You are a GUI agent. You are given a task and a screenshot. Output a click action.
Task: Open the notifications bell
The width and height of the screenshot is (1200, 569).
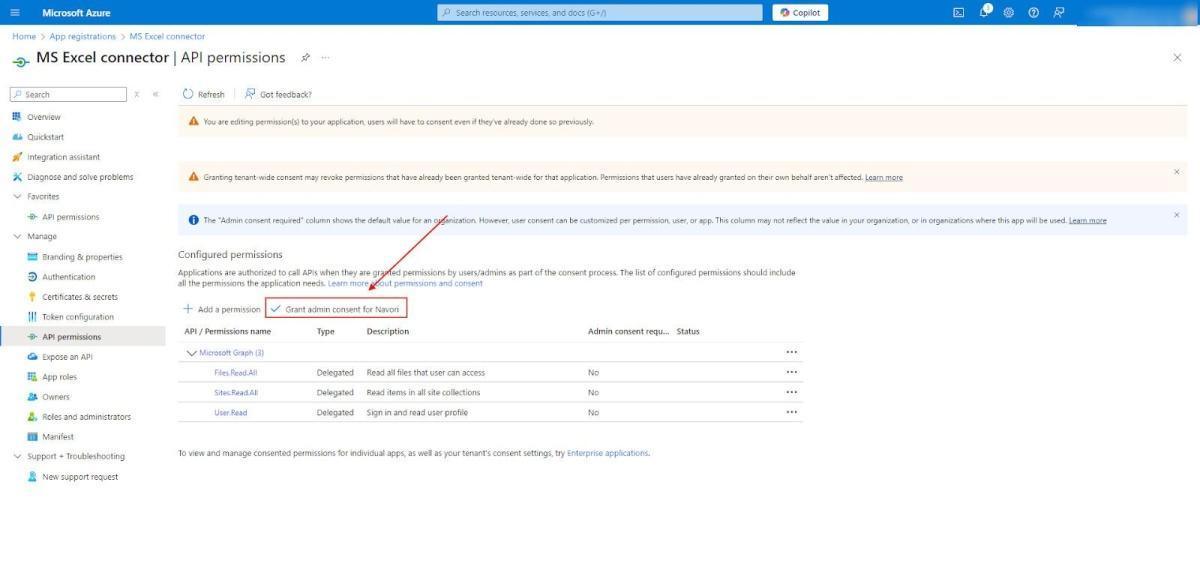(983, 13)
